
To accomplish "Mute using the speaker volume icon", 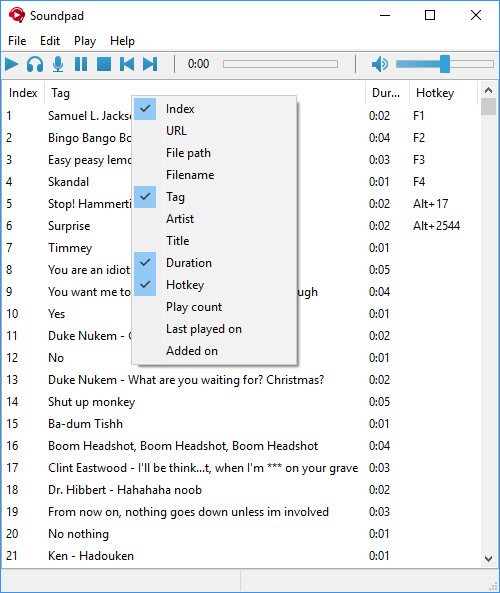I will click(380, 64).
